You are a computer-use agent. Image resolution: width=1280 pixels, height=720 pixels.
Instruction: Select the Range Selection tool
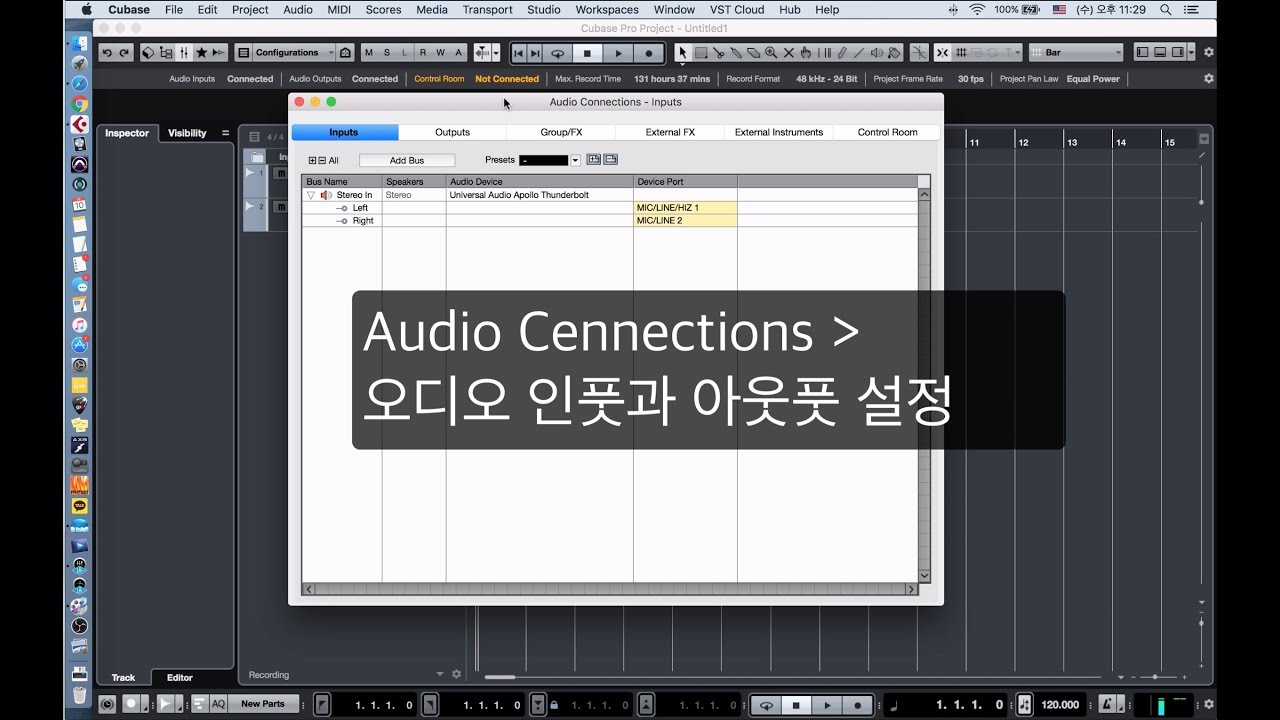tap(701, 53)
